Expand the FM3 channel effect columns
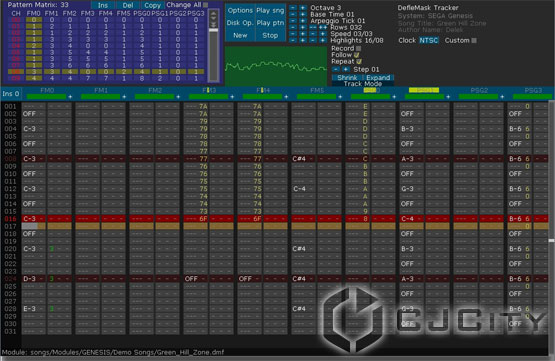555x361 pixels. 232,97
